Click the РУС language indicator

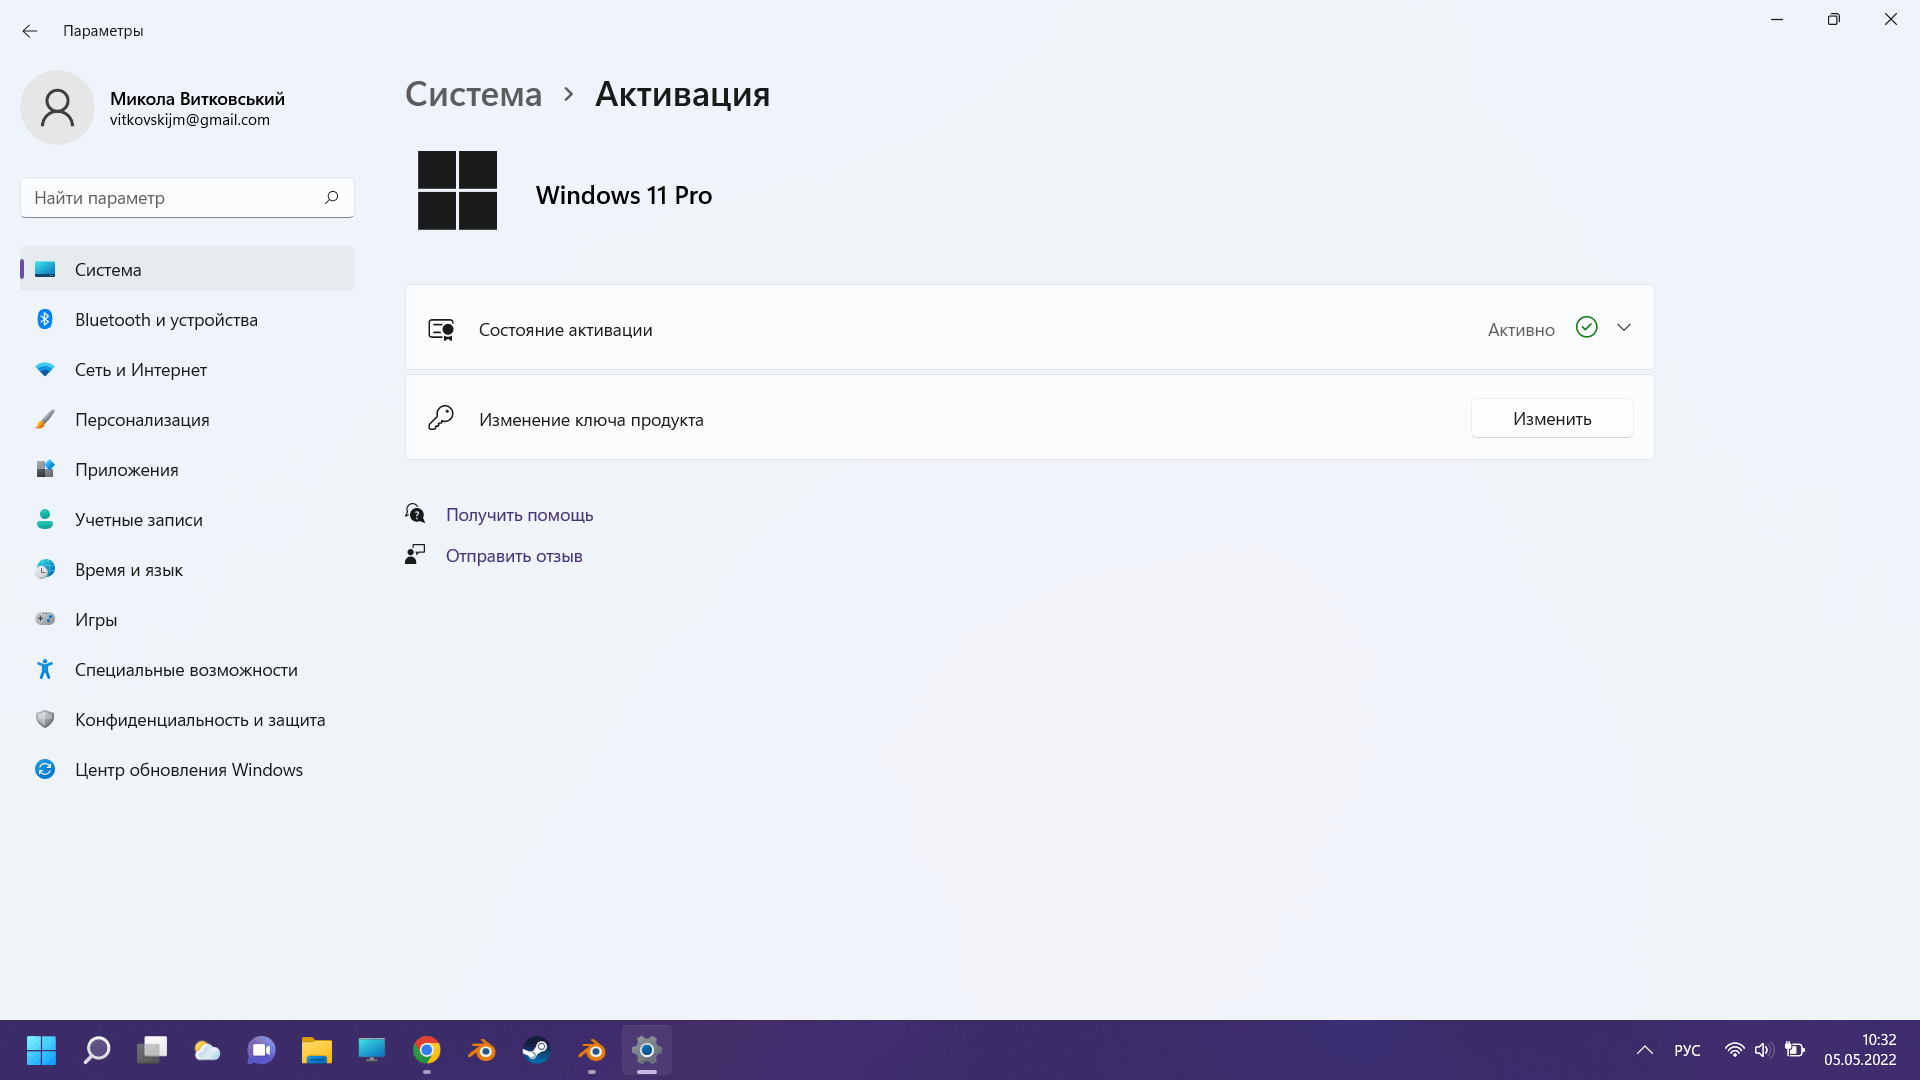pyautogui.click(x=1687, y=1050)
